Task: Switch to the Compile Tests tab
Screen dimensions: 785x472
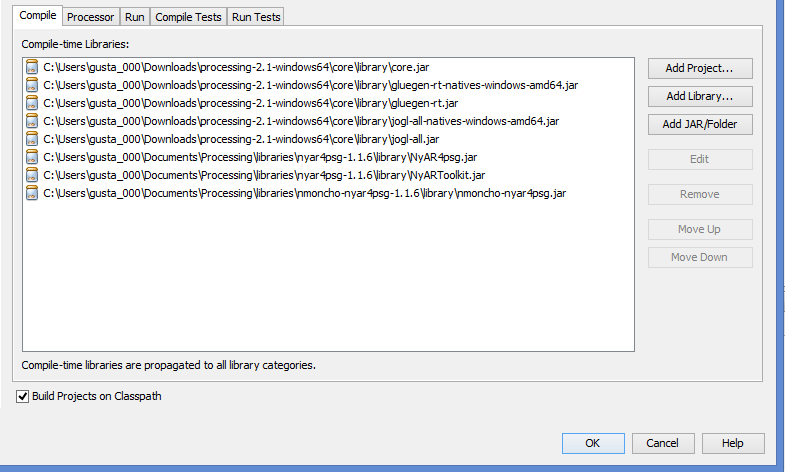Action: 189,17
